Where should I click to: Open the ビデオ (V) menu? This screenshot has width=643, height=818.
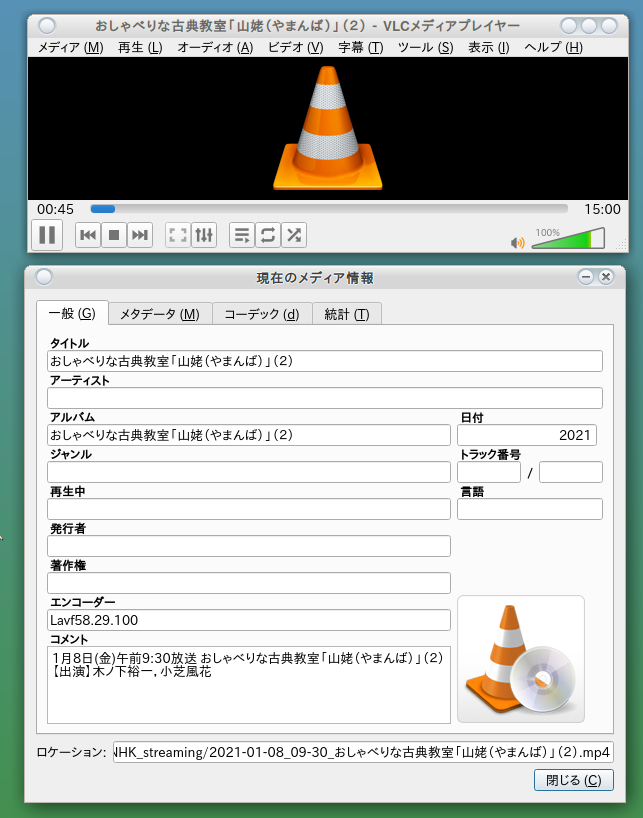[x=296, y=47]
